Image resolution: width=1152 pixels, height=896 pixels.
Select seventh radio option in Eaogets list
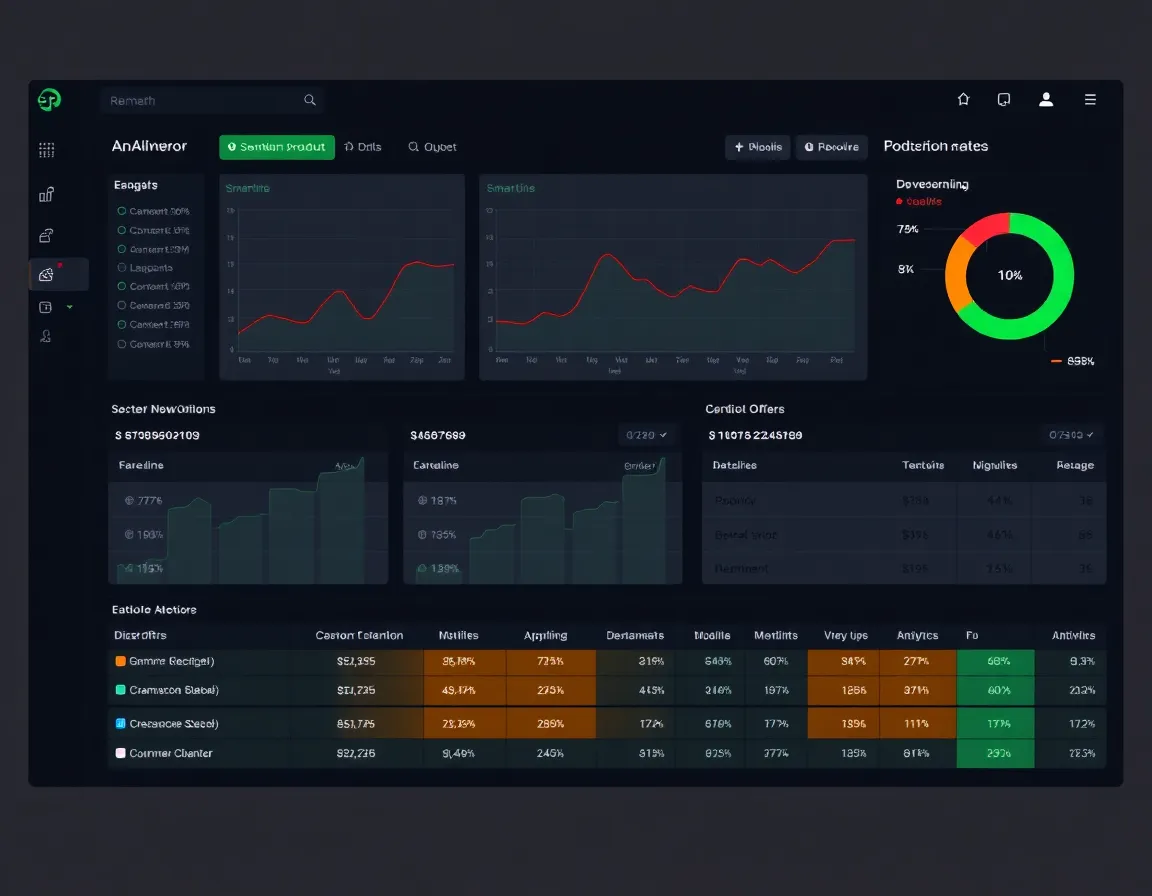coord(122,325)
